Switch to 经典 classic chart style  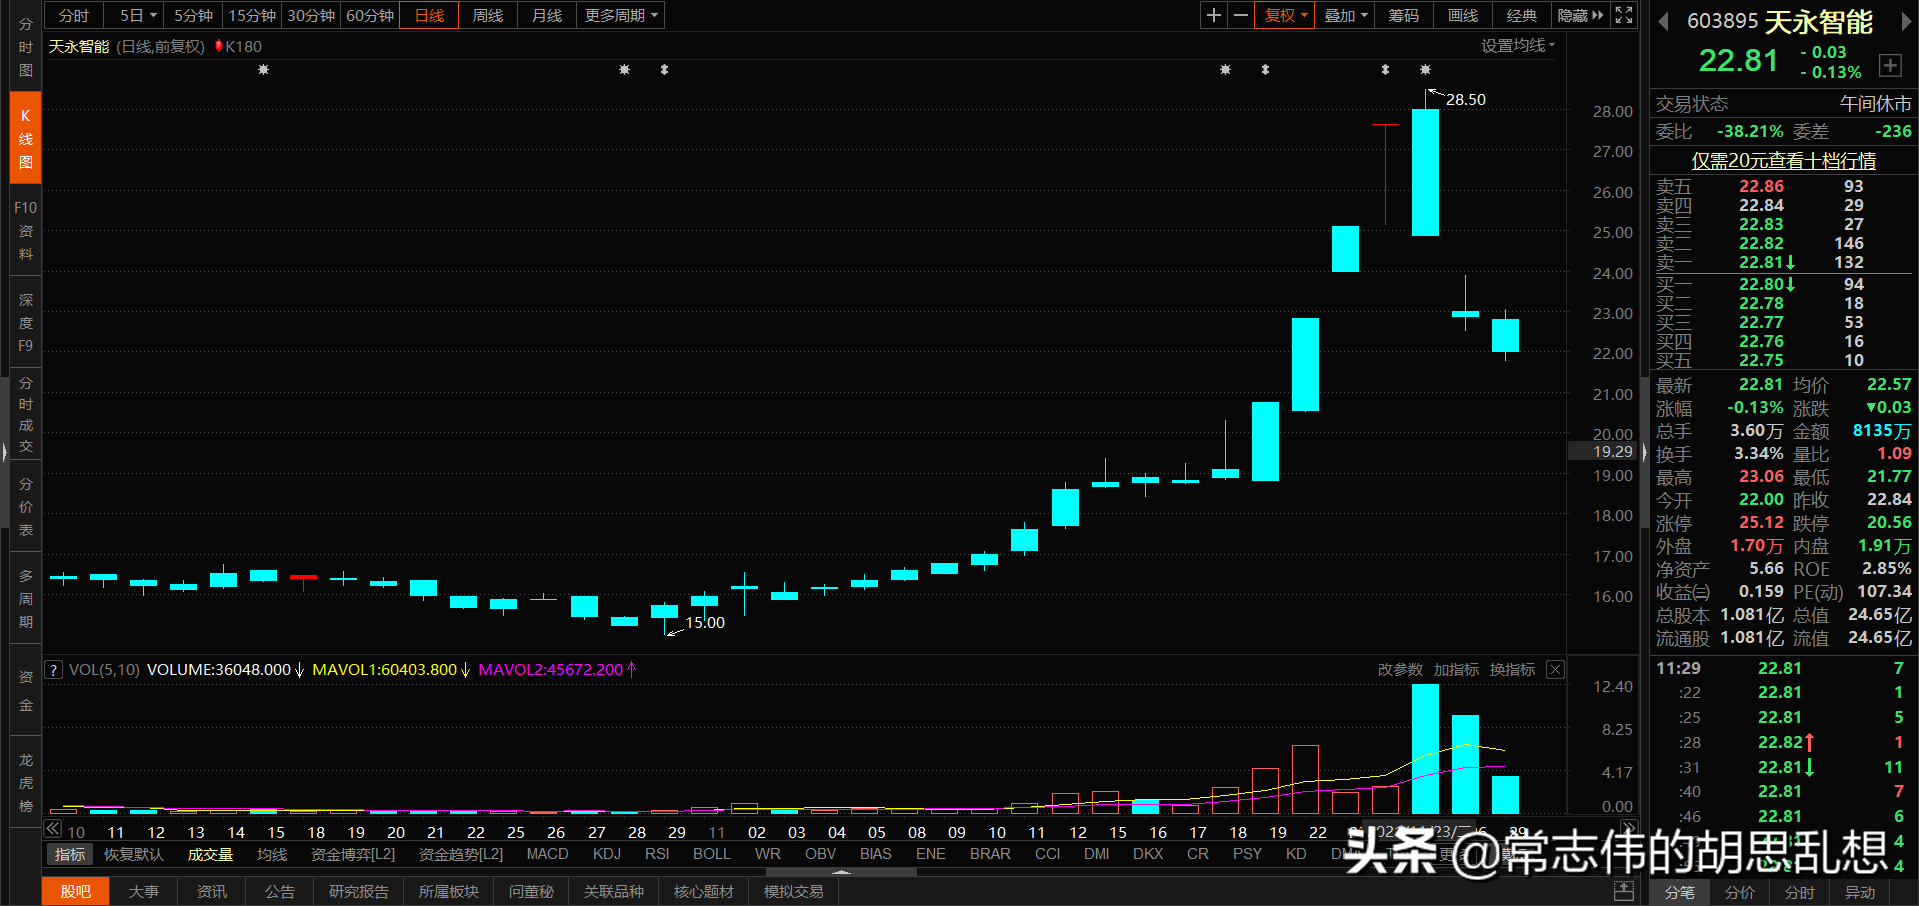click(x=1521, y=15)
